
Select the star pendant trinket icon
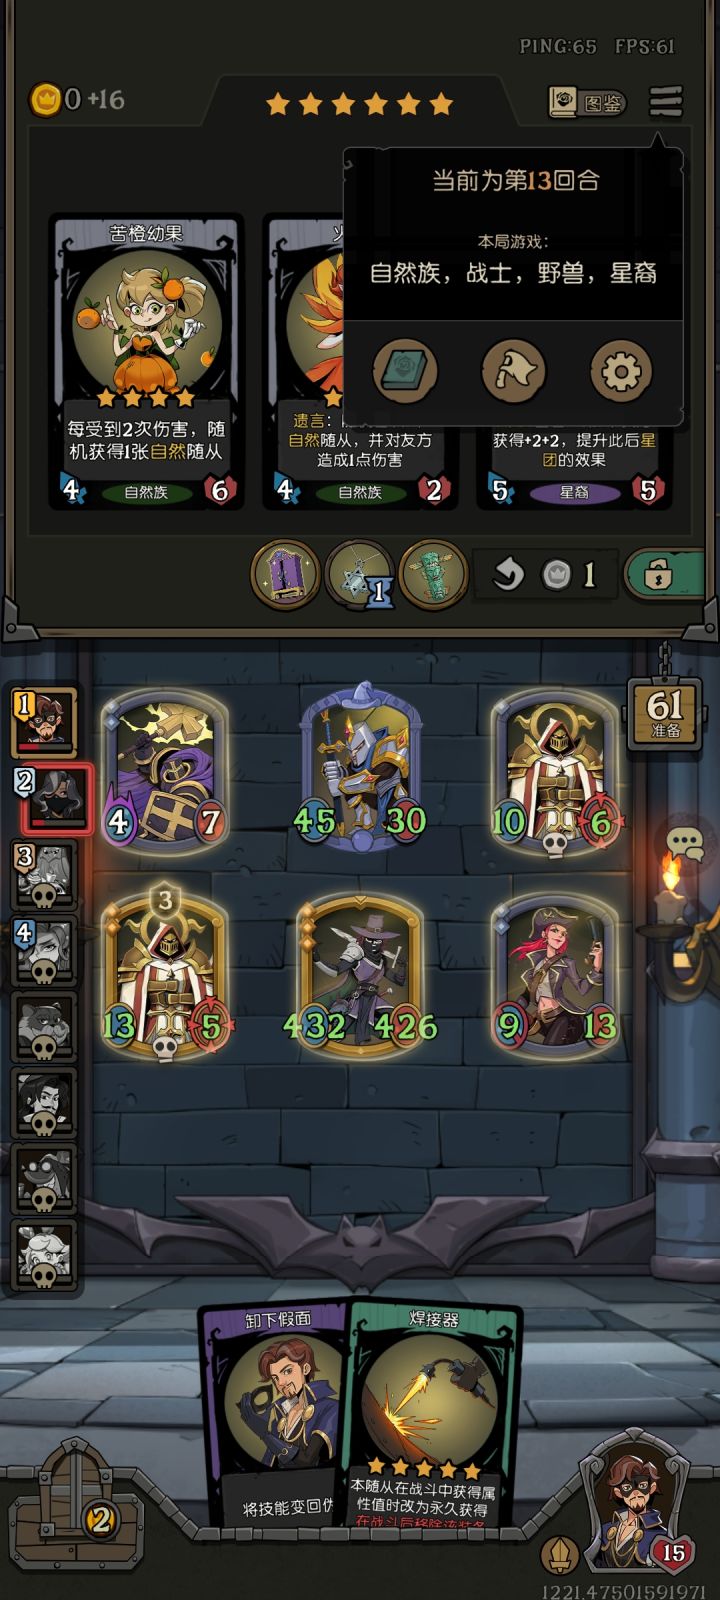tap(360, 574)
